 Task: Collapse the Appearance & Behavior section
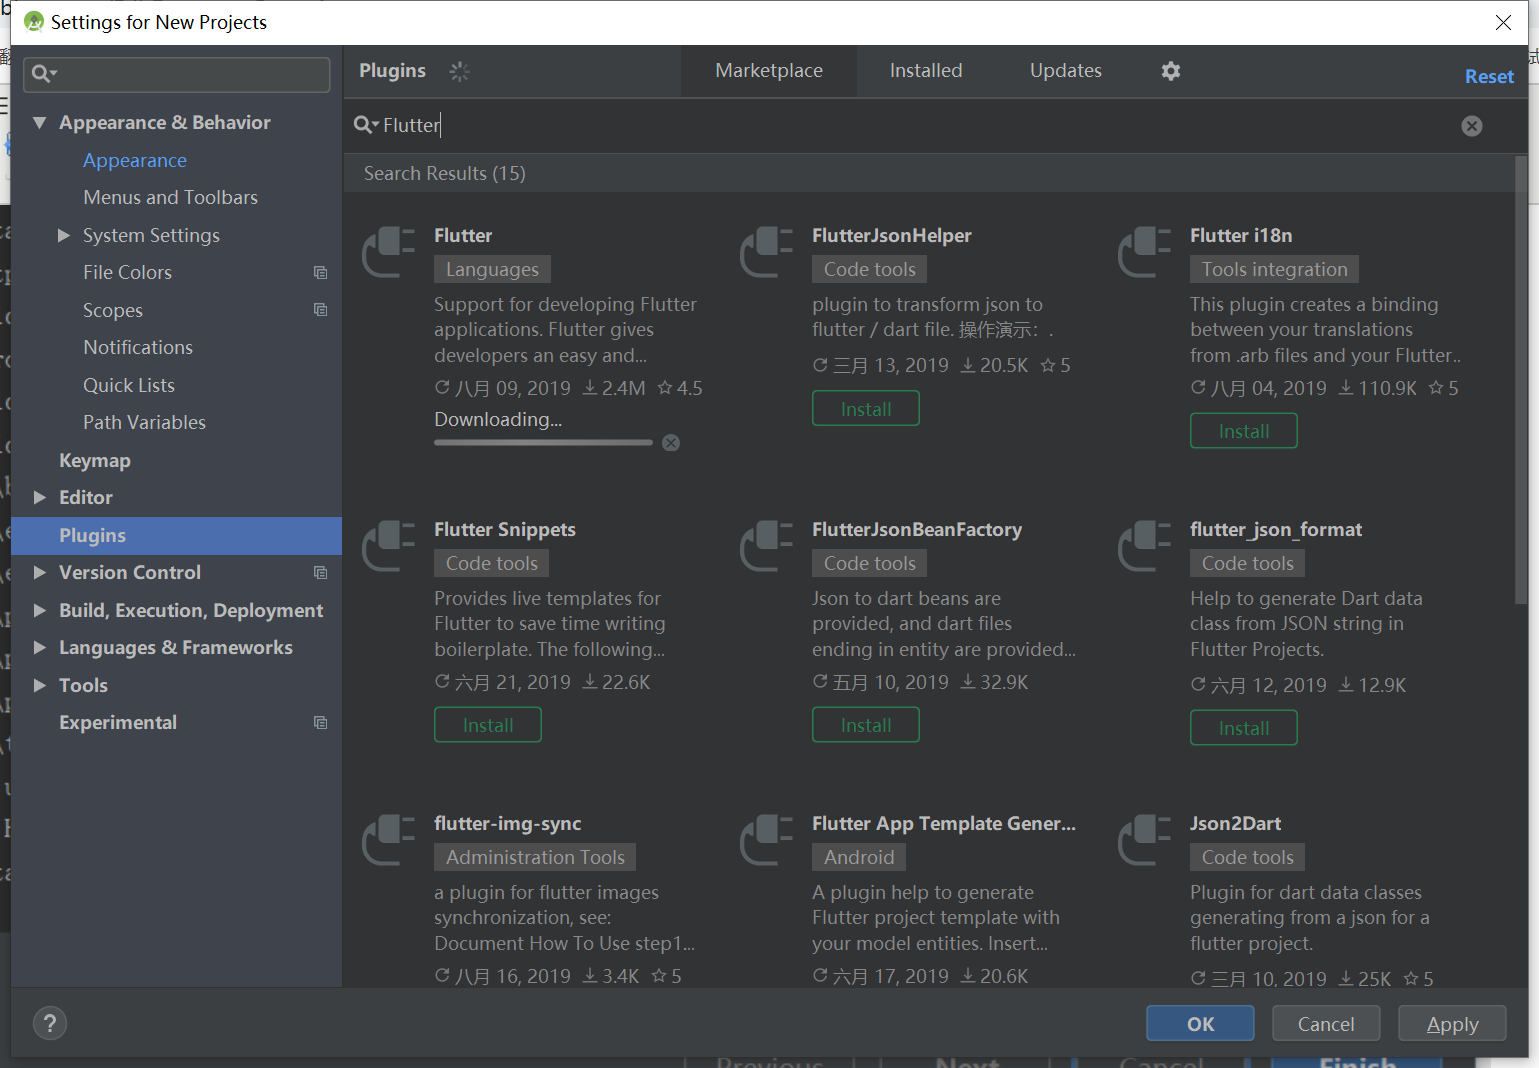tap(40, 123)
